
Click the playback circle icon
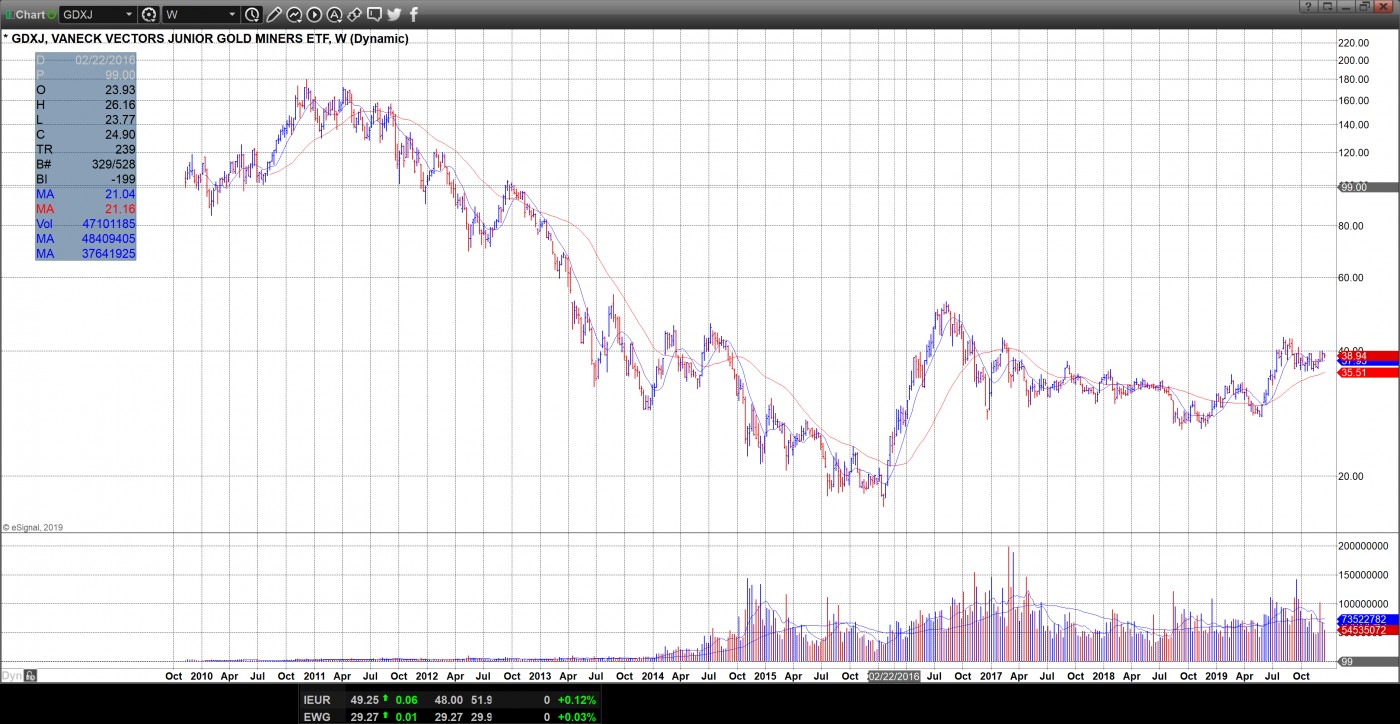click(314, 15)
